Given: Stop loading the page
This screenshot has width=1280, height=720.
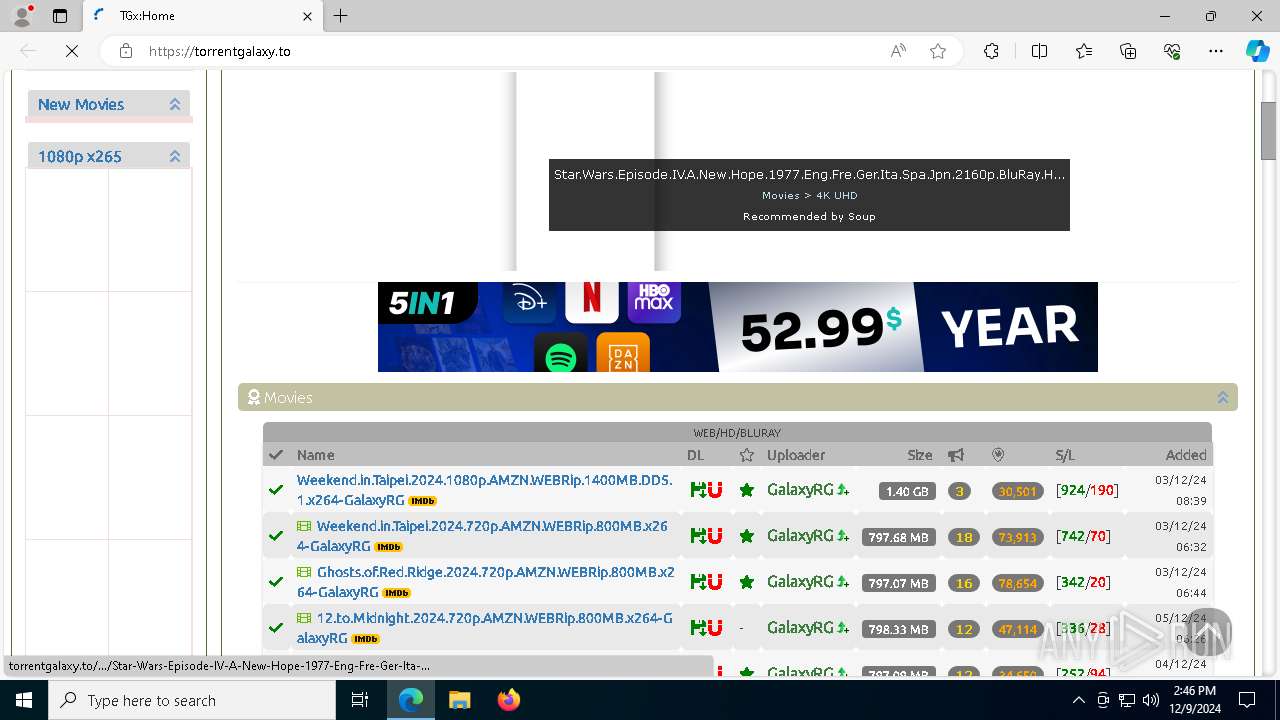Looking at the screenshot, I should 72,51.
